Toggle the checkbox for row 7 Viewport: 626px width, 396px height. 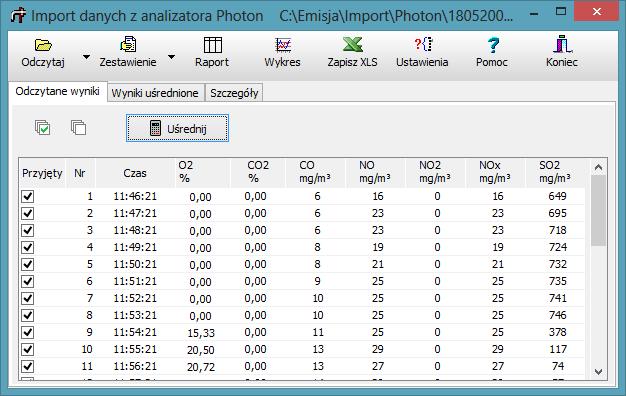click(28, 298)
